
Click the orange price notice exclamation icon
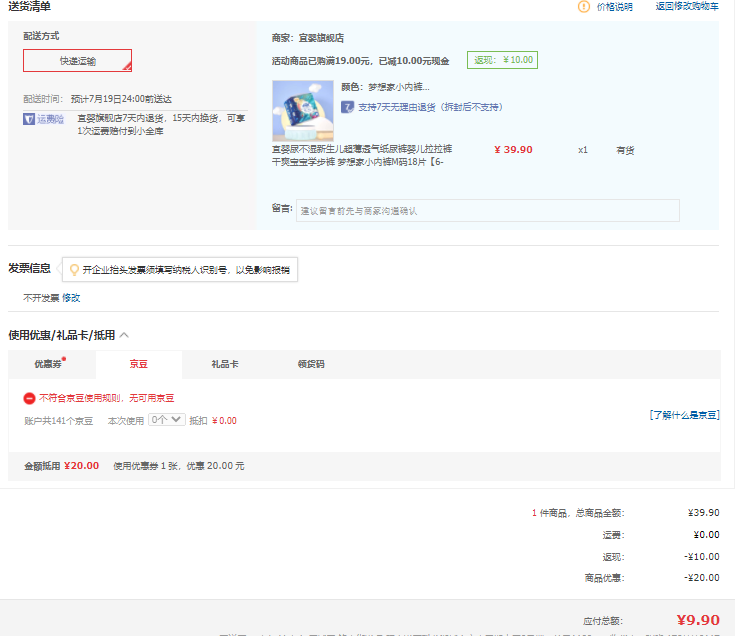click(583, 7)
